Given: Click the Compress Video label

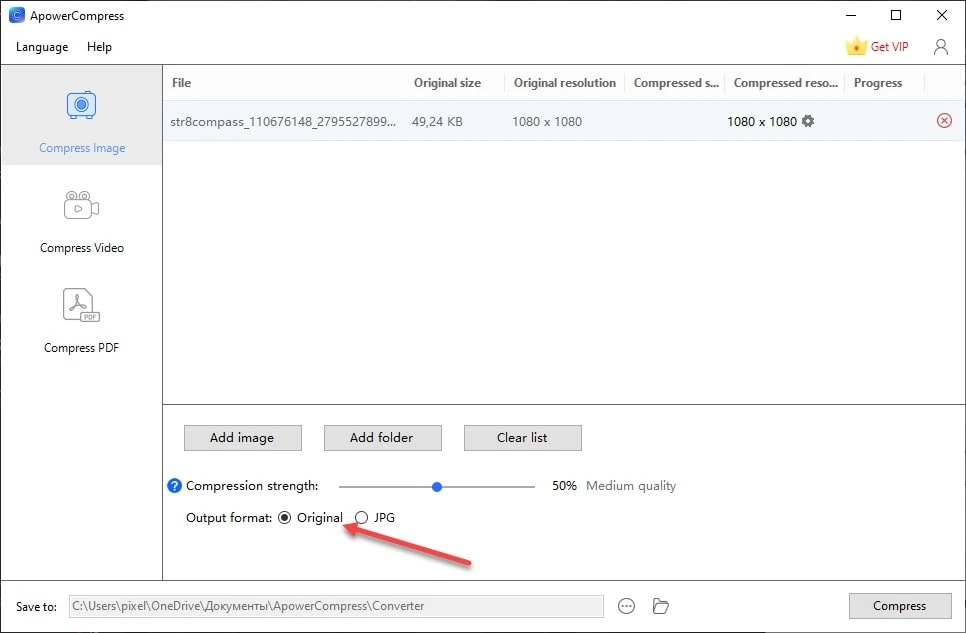Looking at the screenshot, I should pos(82,248).
